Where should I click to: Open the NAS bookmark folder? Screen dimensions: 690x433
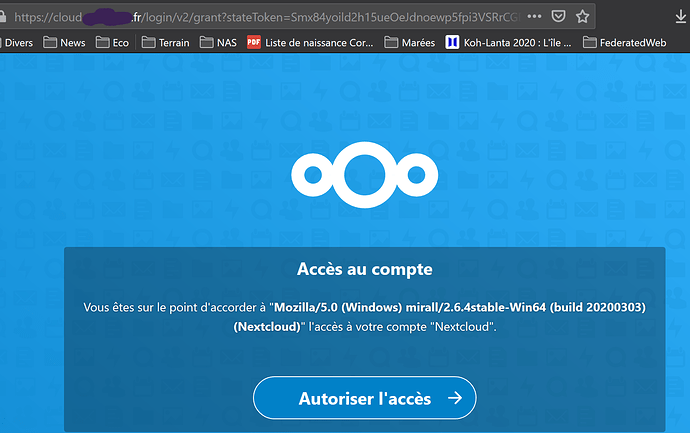click(218, 43)
